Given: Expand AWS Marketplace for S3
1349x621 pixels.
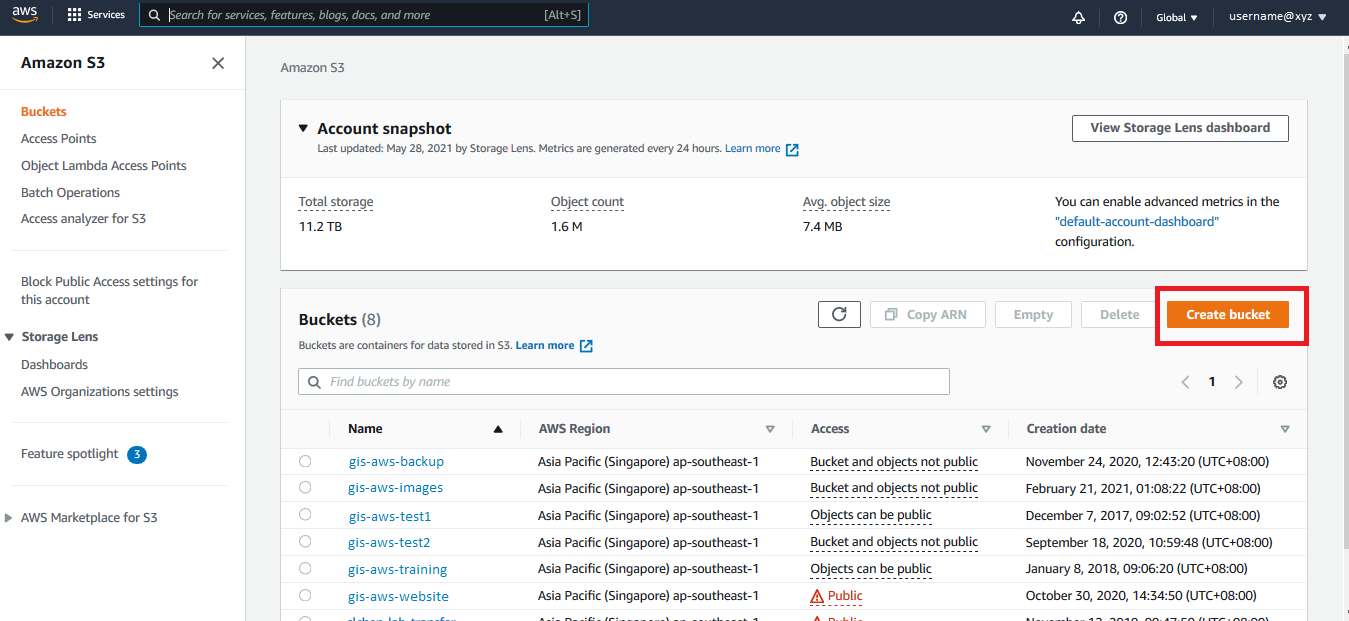Looking at the screenshot, I should (10, 518).
